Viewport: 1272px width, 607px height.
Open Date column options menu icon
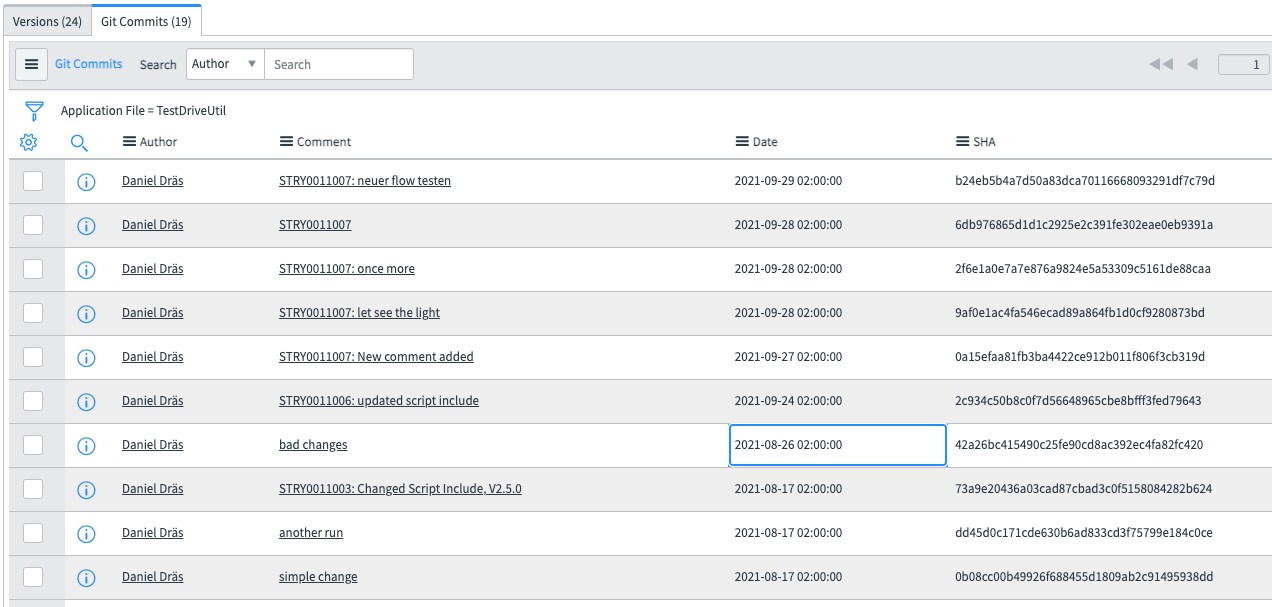click(742, 142)
